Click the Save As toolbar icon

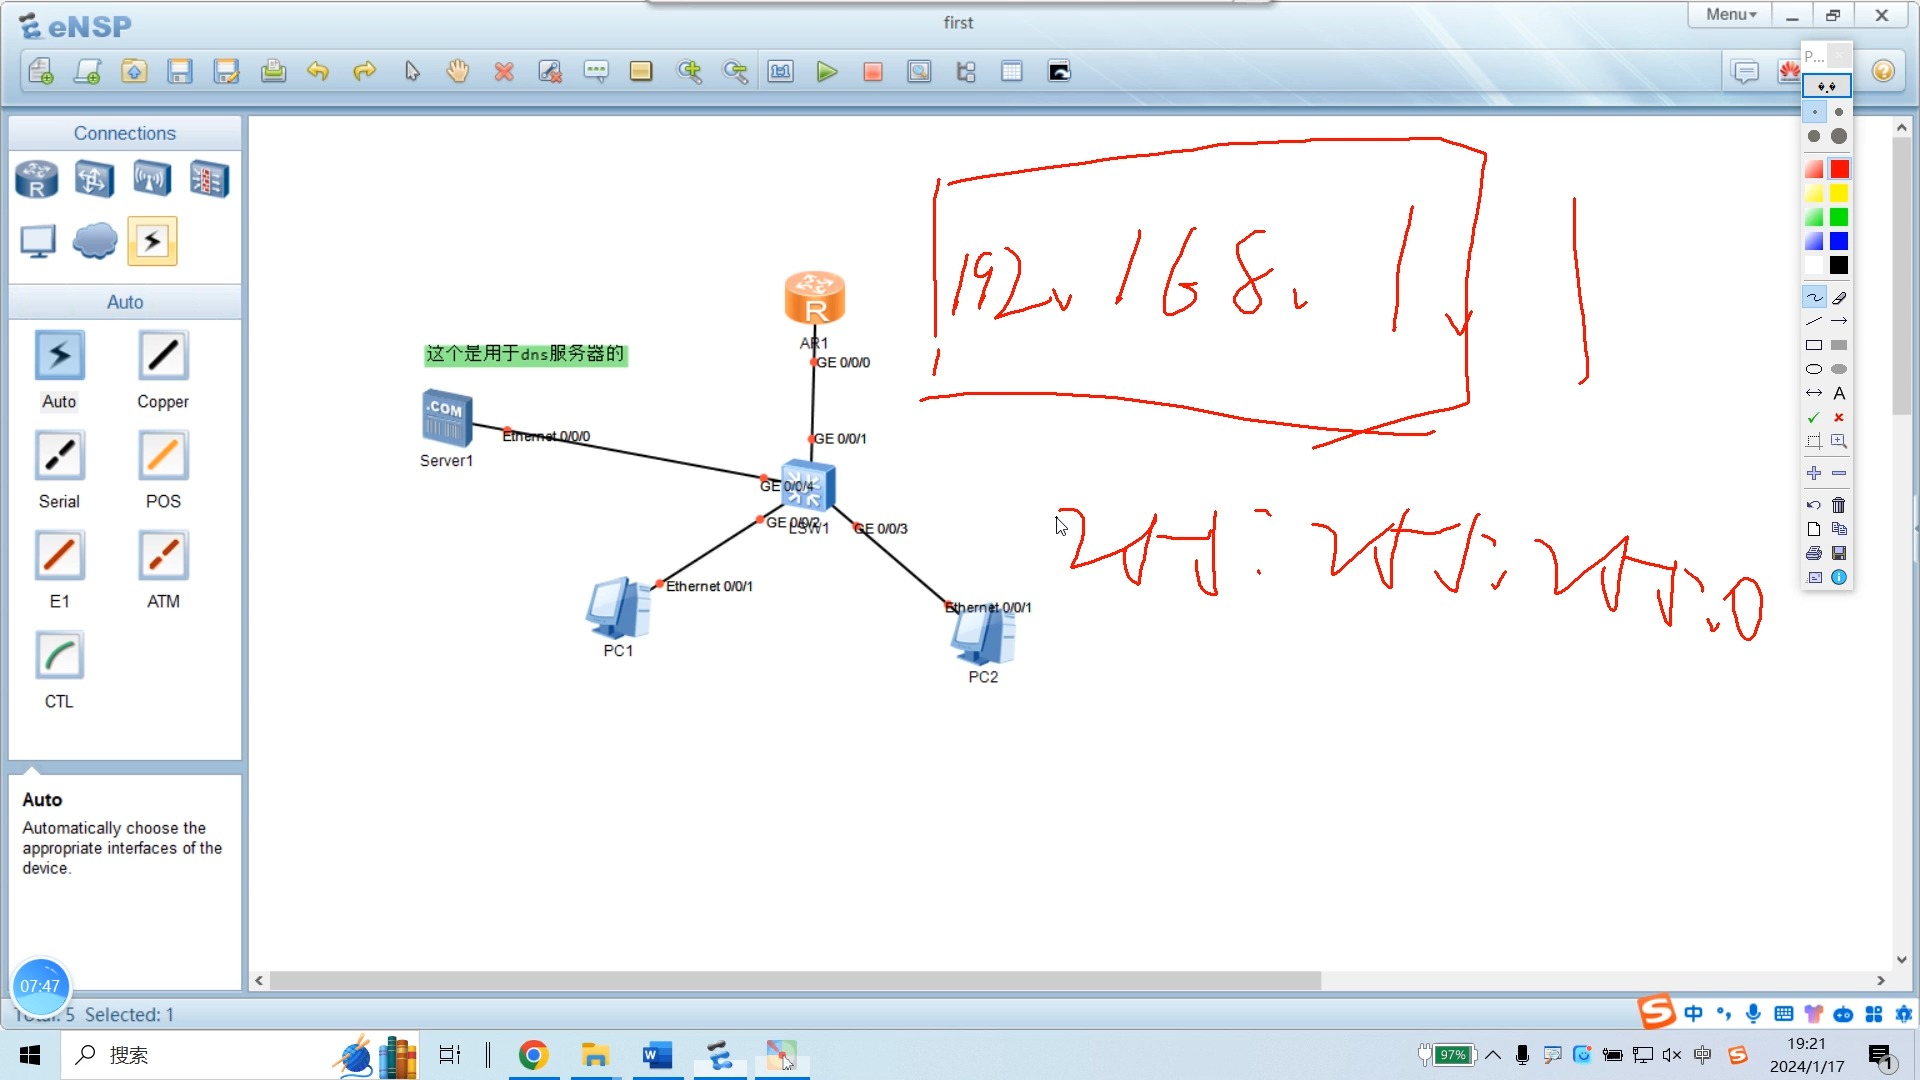[227, 71]
